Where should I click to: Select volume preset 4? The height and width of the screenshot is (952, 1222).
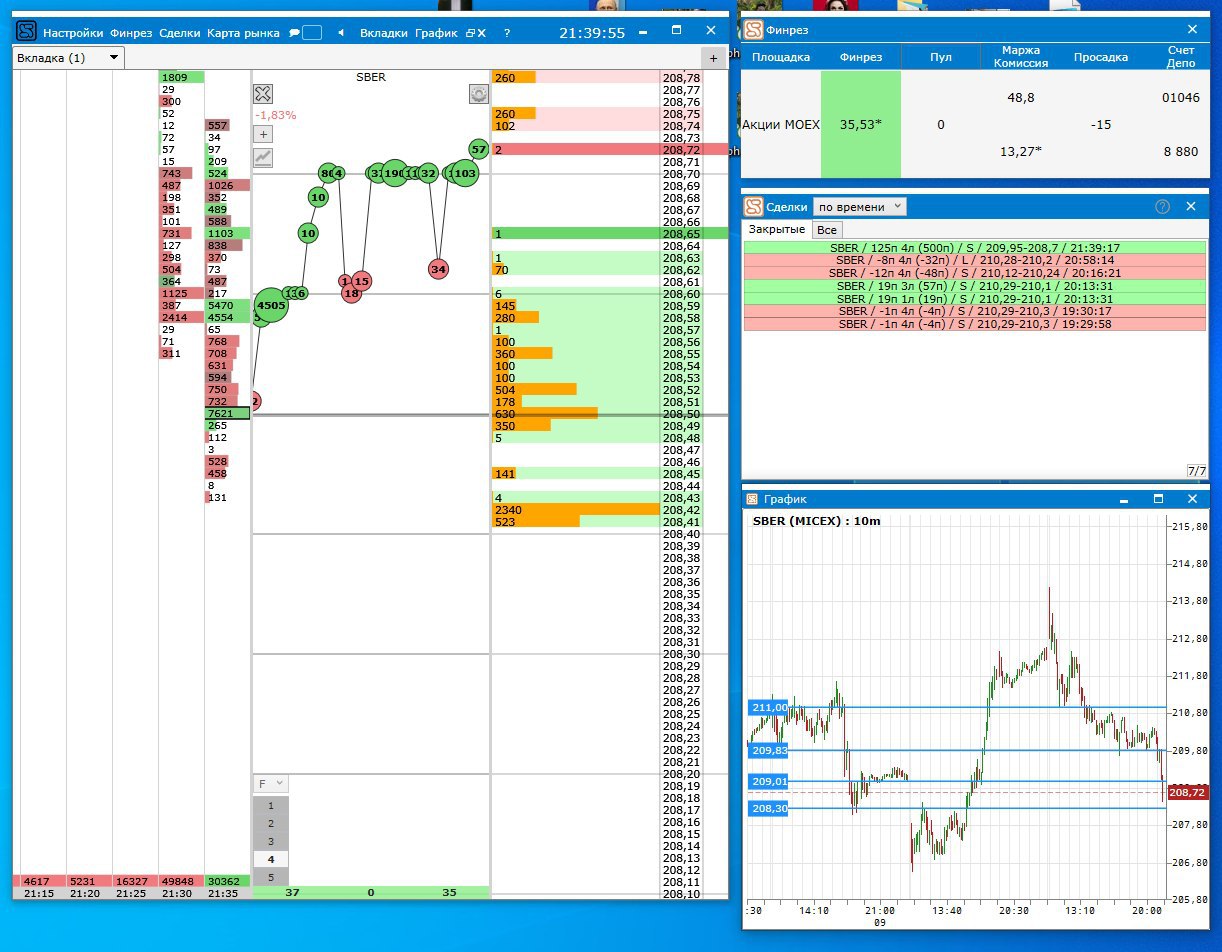point(271,859)
